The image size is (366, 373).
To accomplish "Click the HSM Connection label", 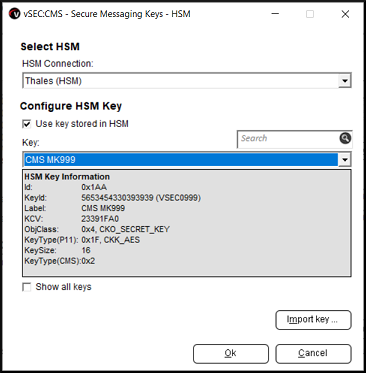I will pos(58,64).
